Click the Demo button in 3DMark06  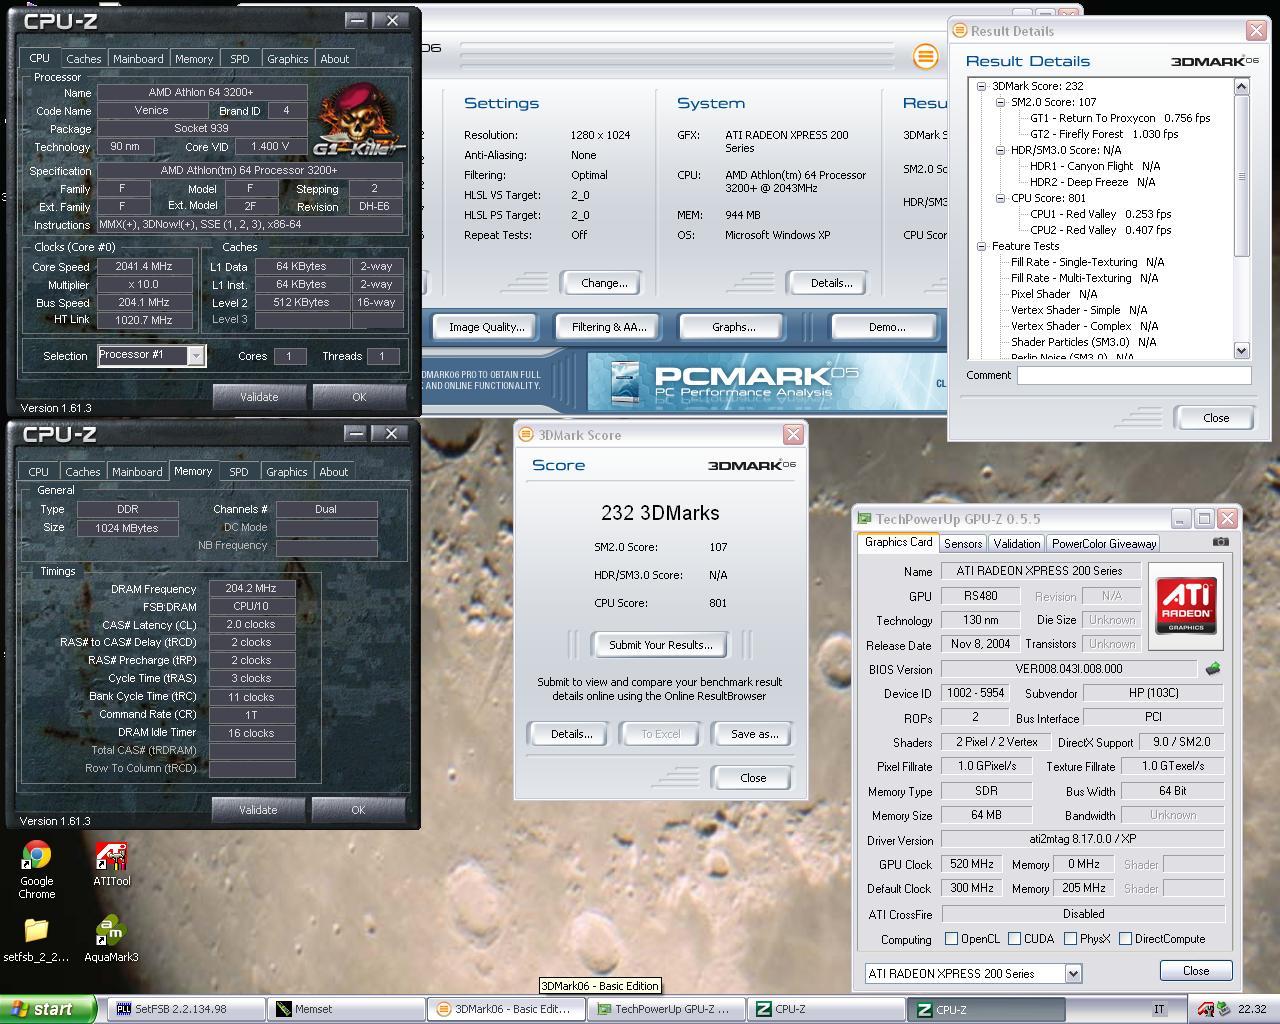886,327
